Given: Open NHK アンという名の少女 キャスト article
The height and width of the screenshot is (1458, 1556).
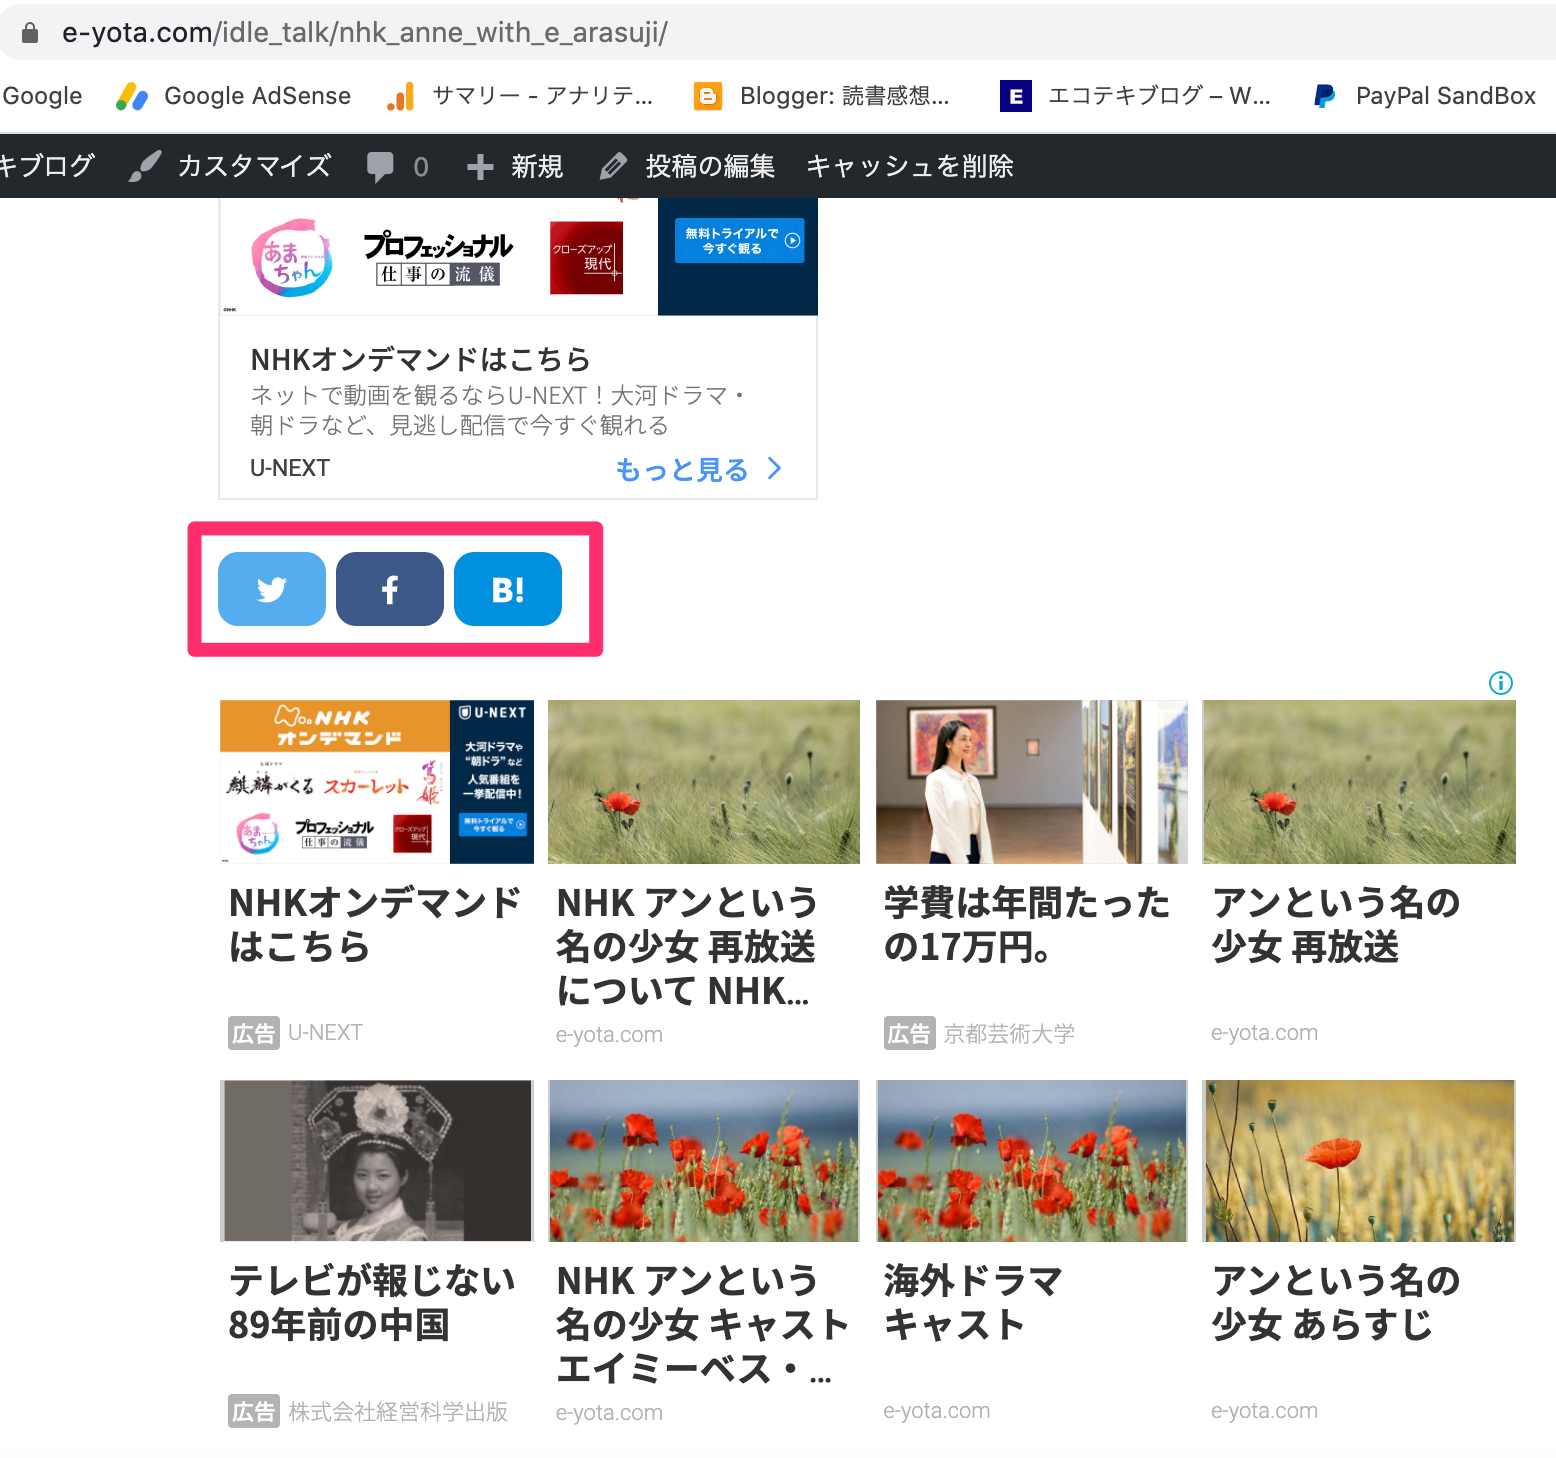Looking at the screenshot, I should click(702, 1324).
